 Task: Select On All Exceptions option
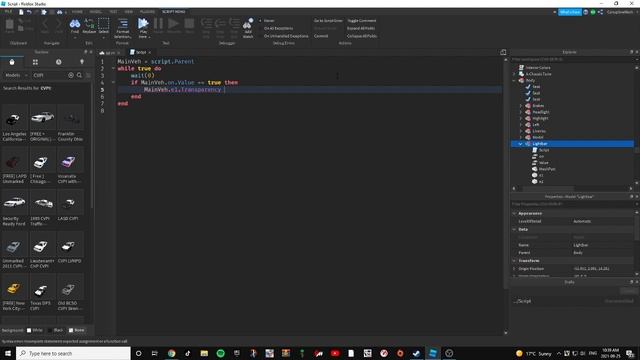[x=276, y=28]
